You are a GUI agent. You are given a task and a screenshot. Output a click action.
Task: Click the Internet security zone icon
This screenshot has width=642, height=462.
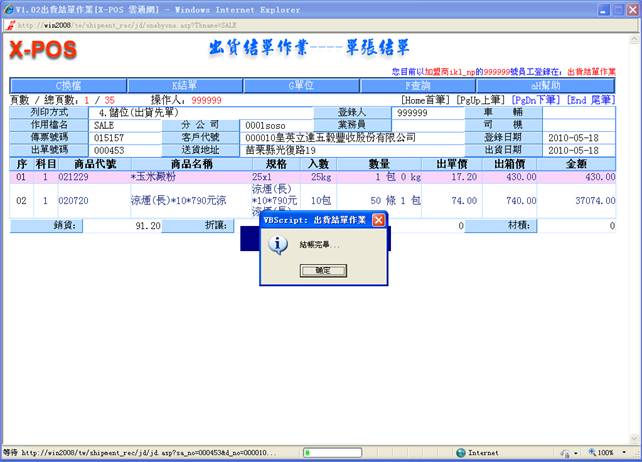point(461,453)
